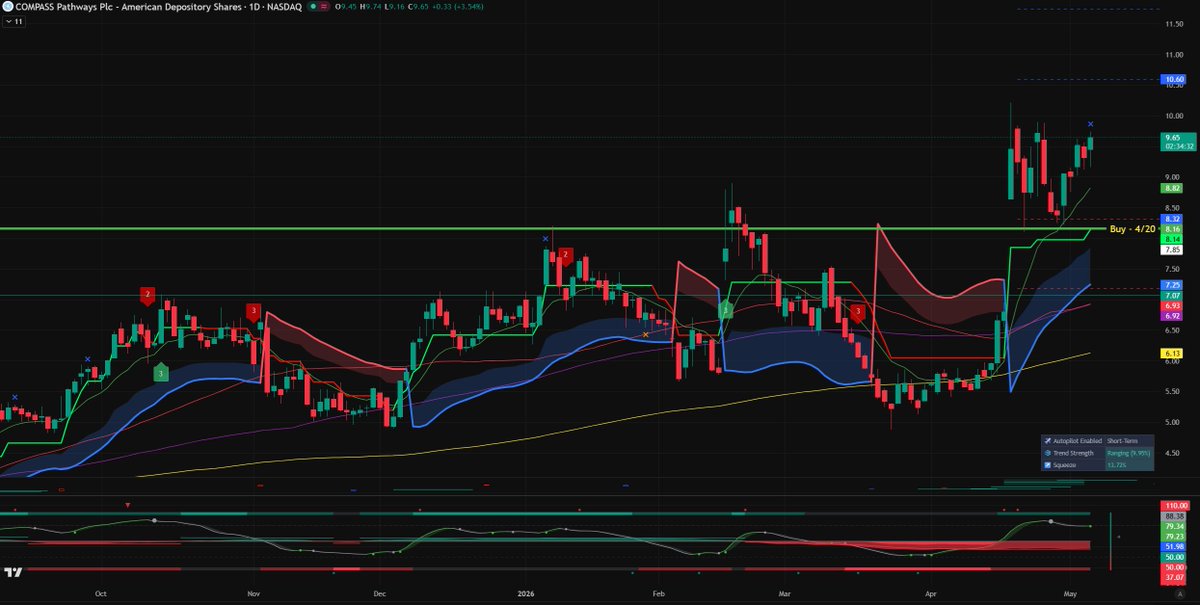
Task: Click the red 37.07 oscillator label
Action: pyautogui.click(x=1173, y=578)
